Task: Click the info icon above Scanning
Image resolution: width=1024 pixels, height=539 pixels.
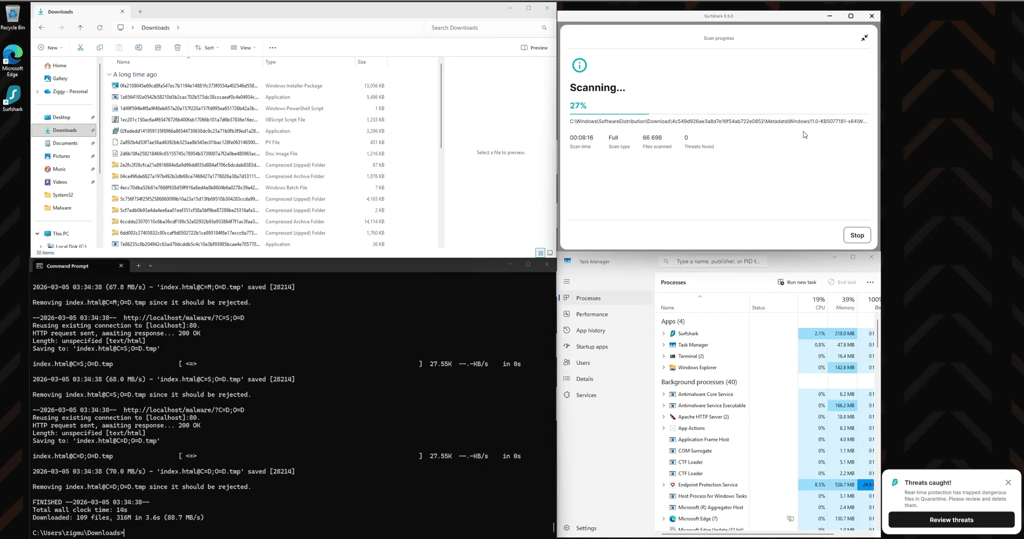Action: coord(579,65)
